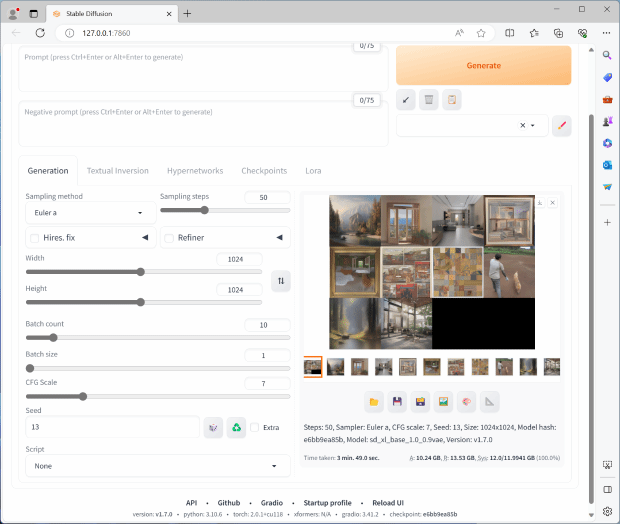Click the trash clear-prompt icon

(x=429, y=100)
